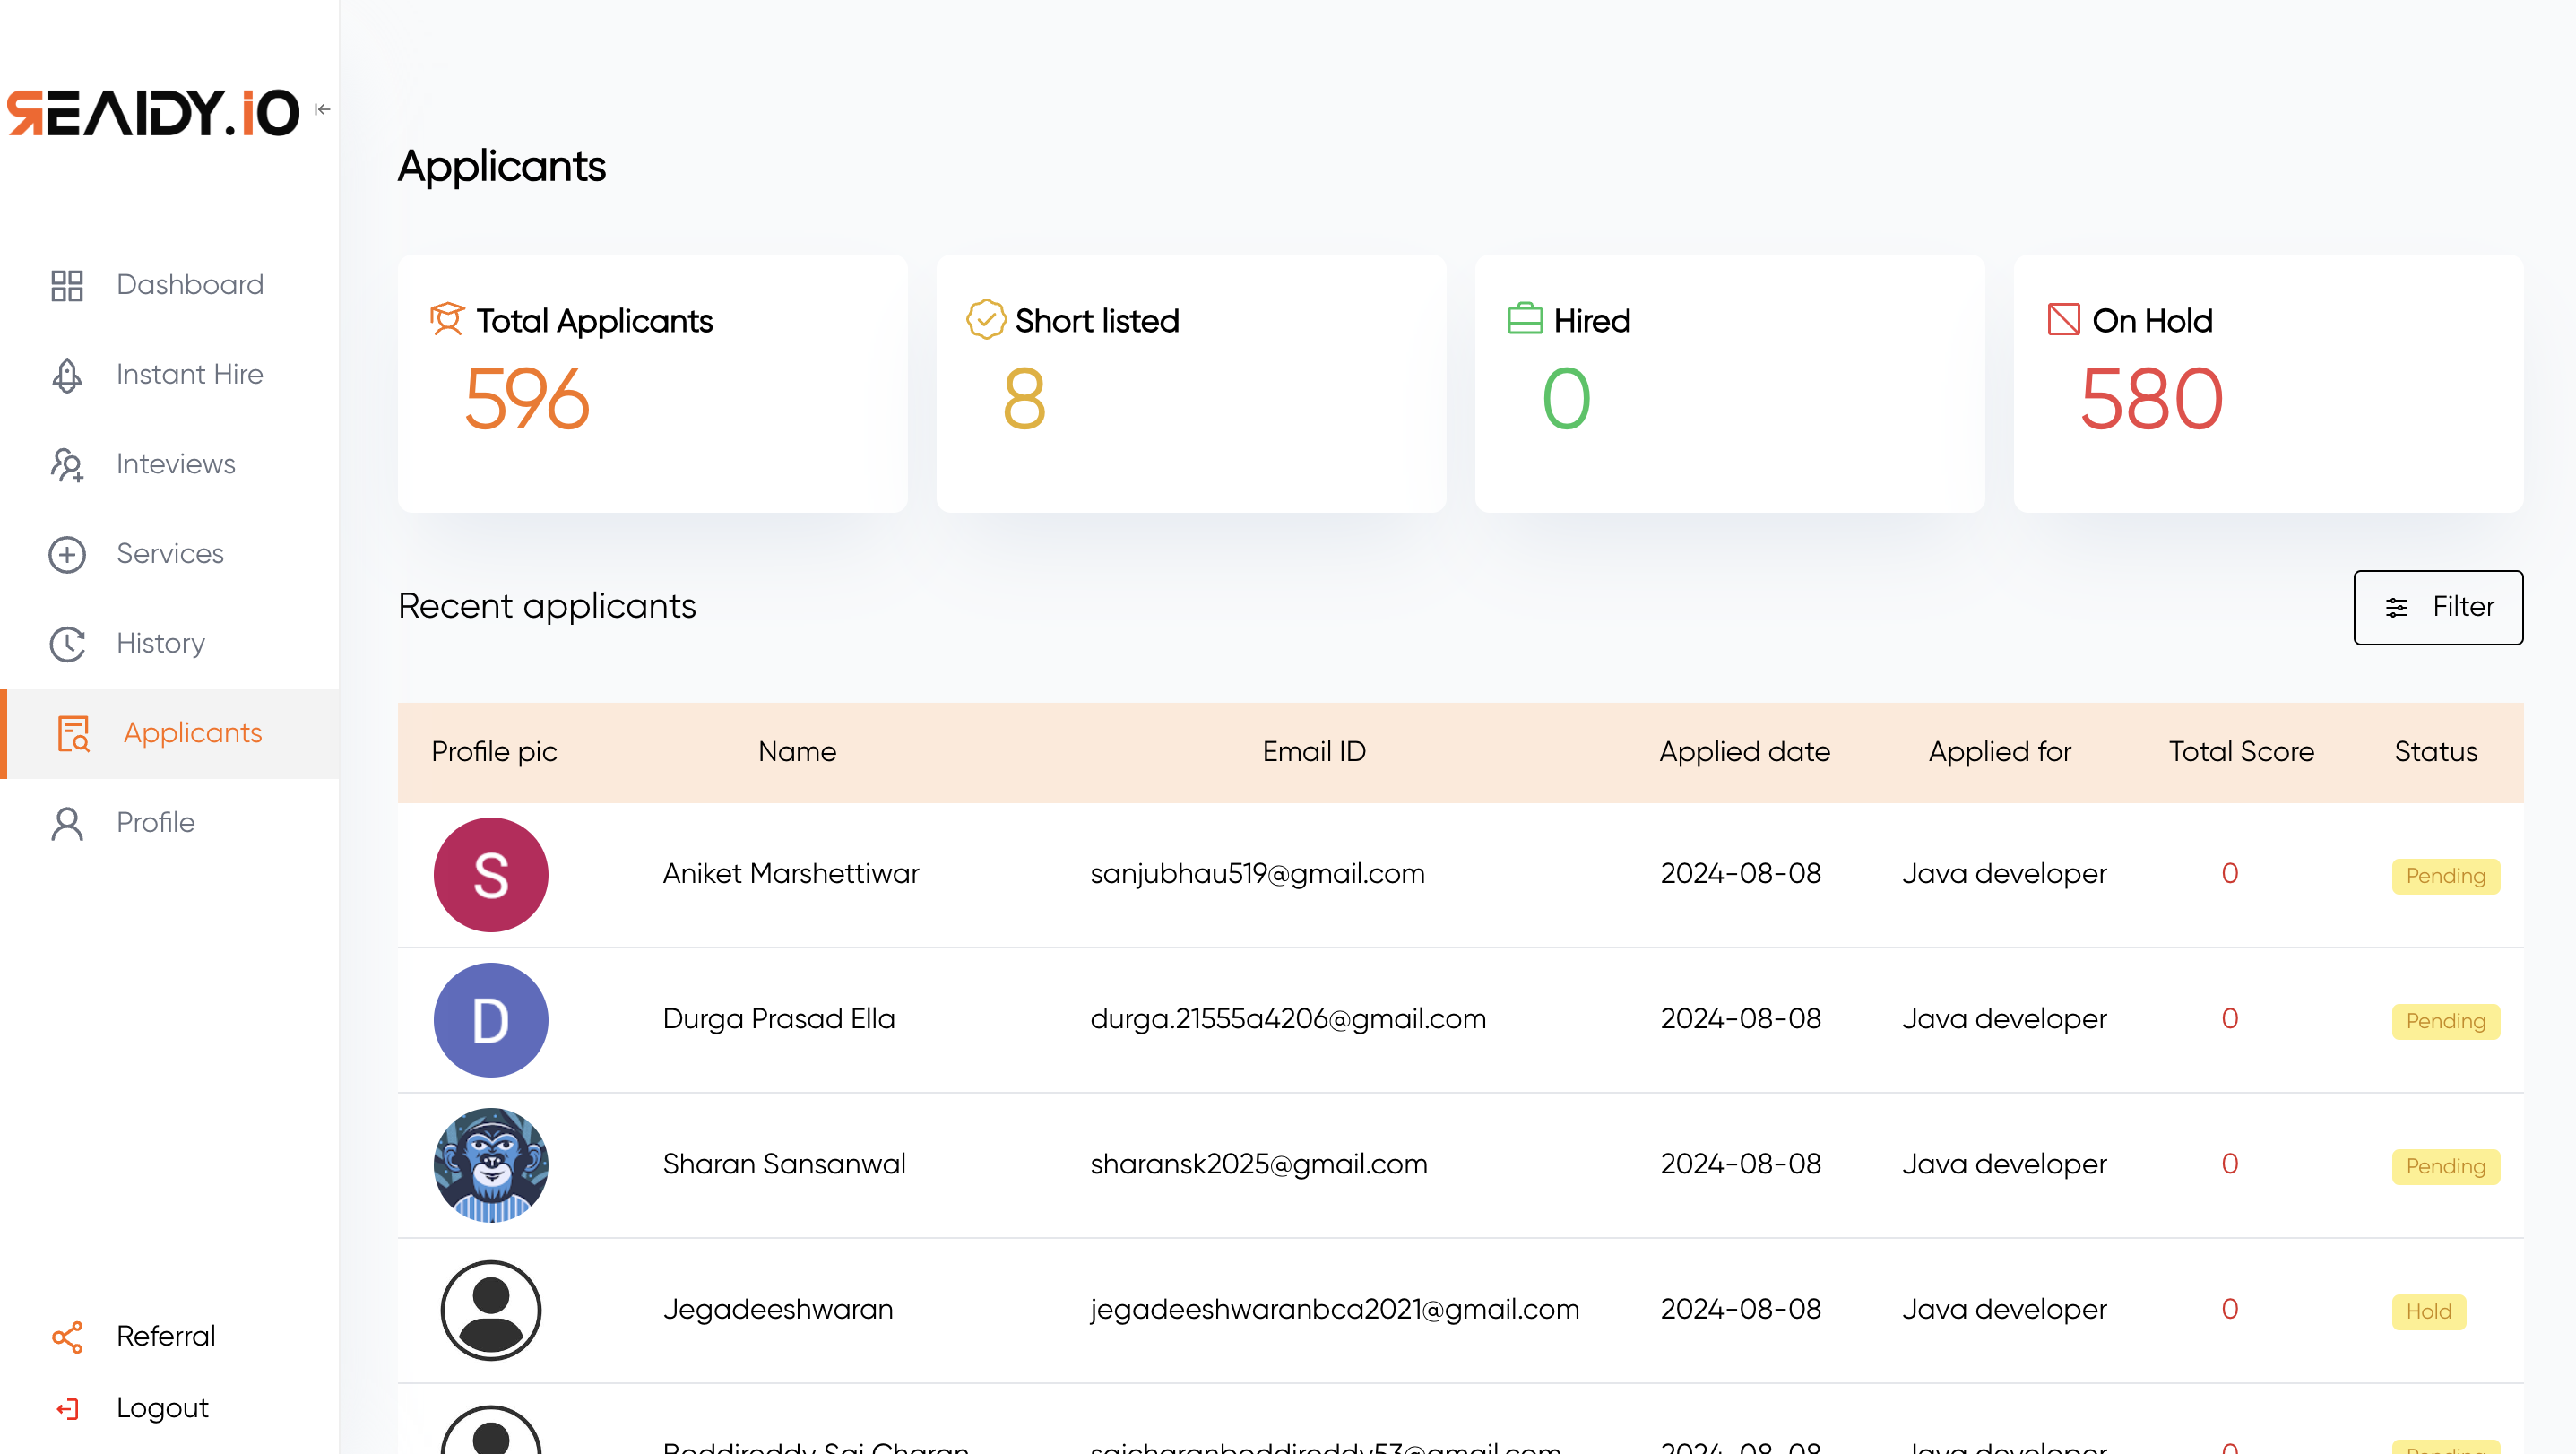Click the Profile pic column header
This screenshot has width=2576, height=1454.
click(494, 752)
